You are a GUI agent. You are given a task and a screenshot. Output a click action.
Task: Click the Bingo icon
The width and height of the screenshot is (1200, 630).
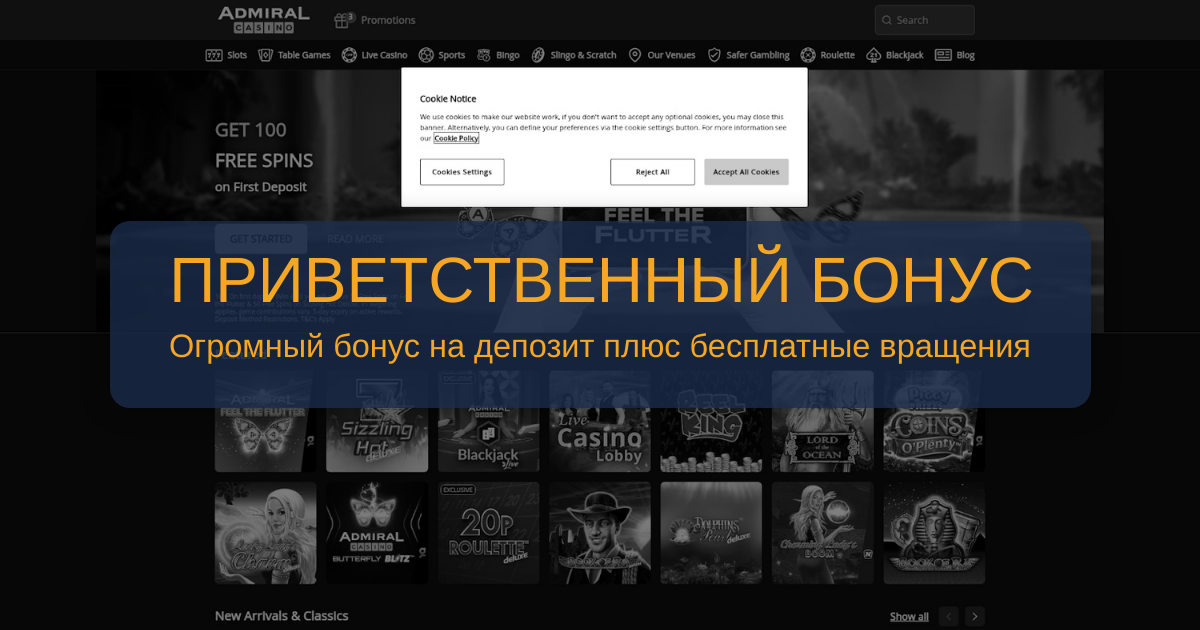click(484, 55)
